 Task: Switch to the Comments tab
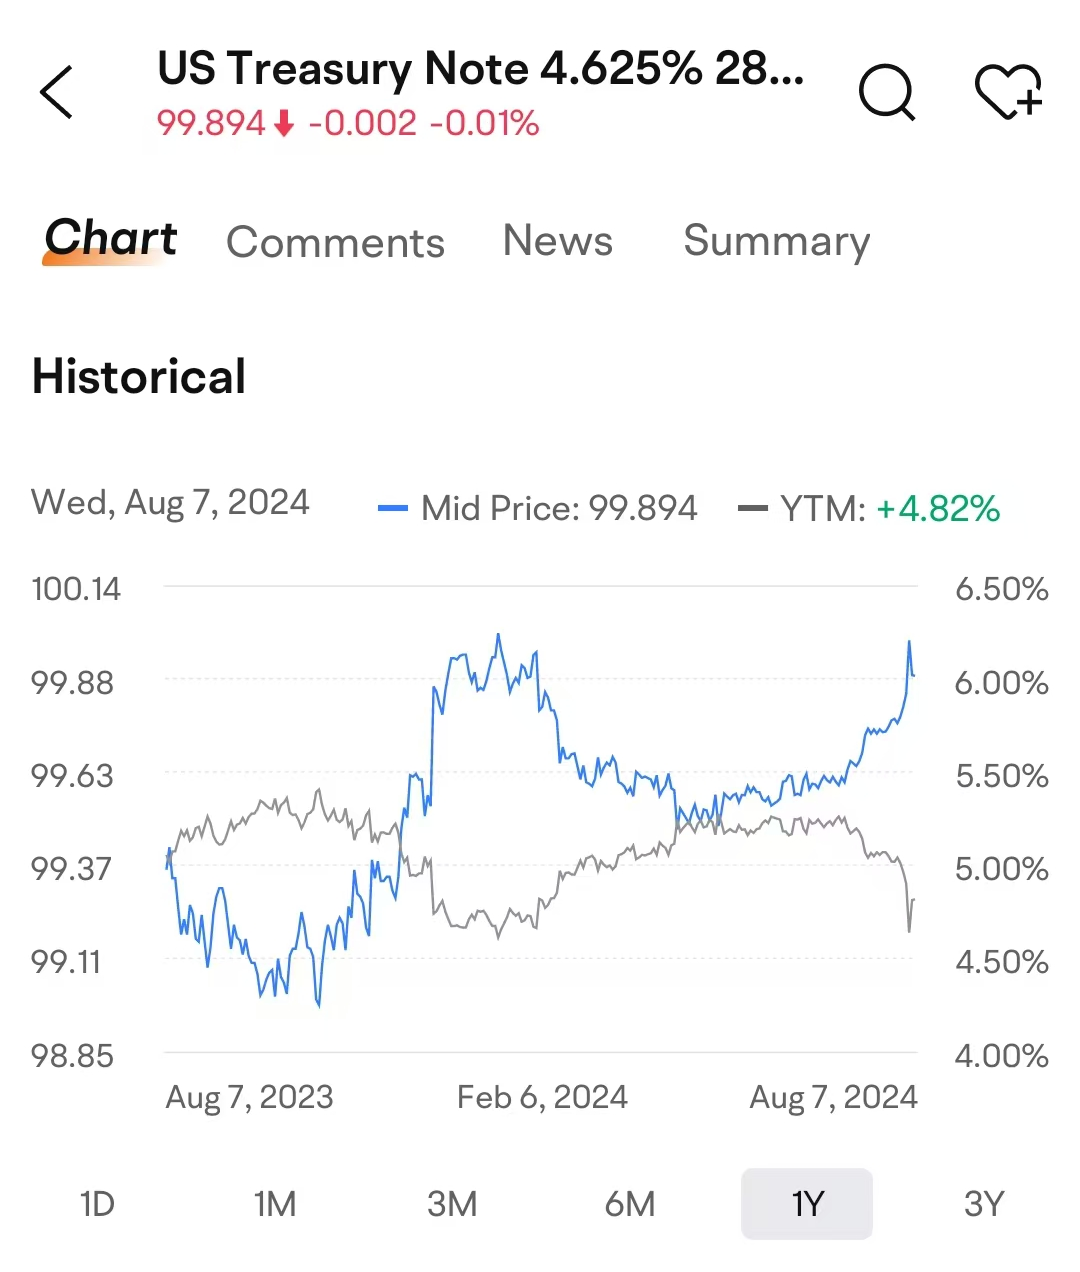coord(335,242)
